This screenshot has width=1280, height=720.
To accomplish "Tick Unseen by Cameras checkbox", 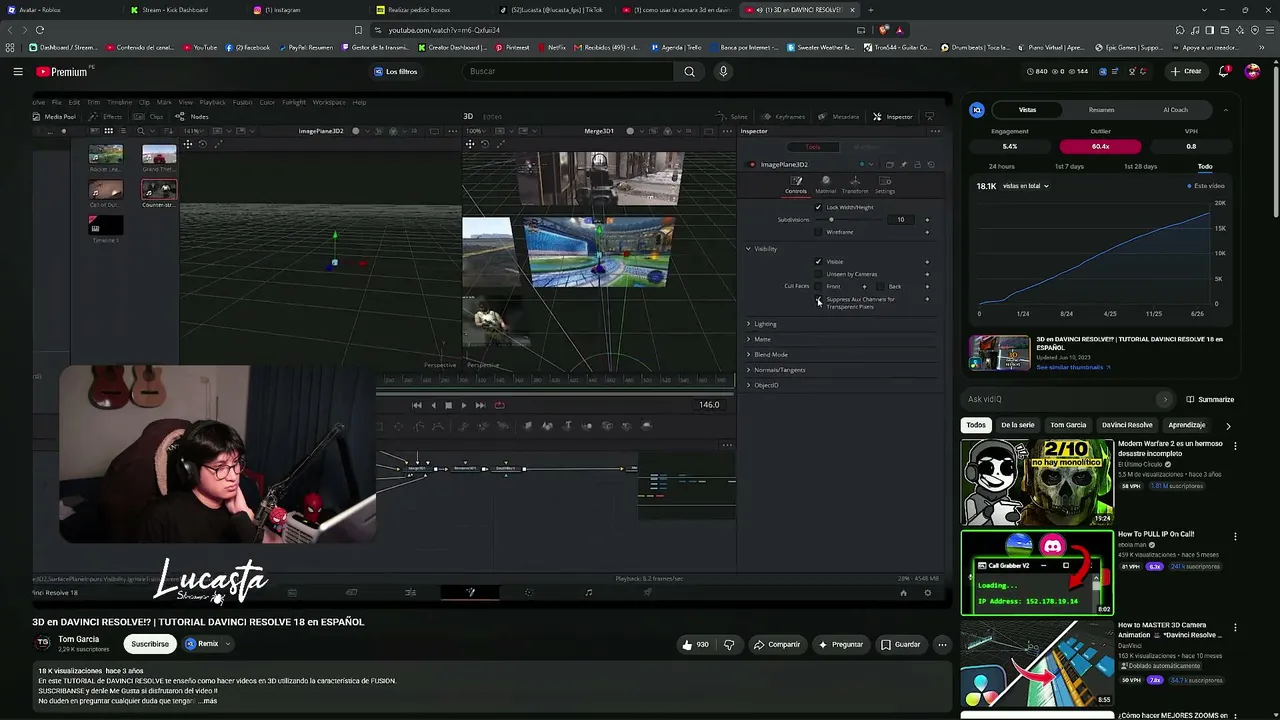I will tap(818, 274).
